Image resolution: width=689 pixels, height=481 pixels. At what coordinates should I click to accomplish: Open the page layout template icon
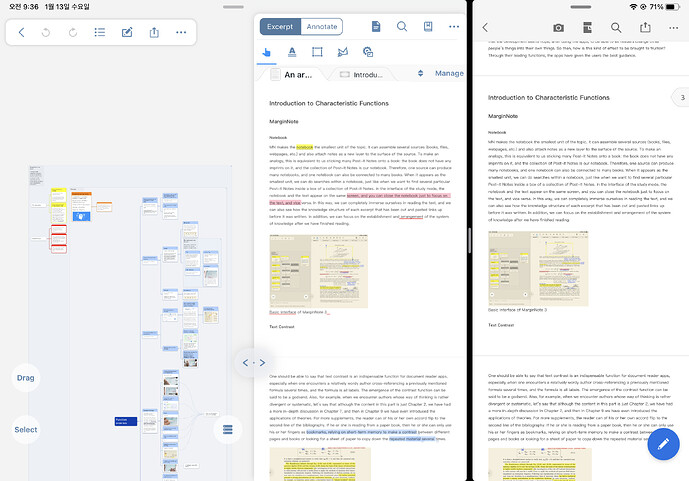(x=587, y=28)
